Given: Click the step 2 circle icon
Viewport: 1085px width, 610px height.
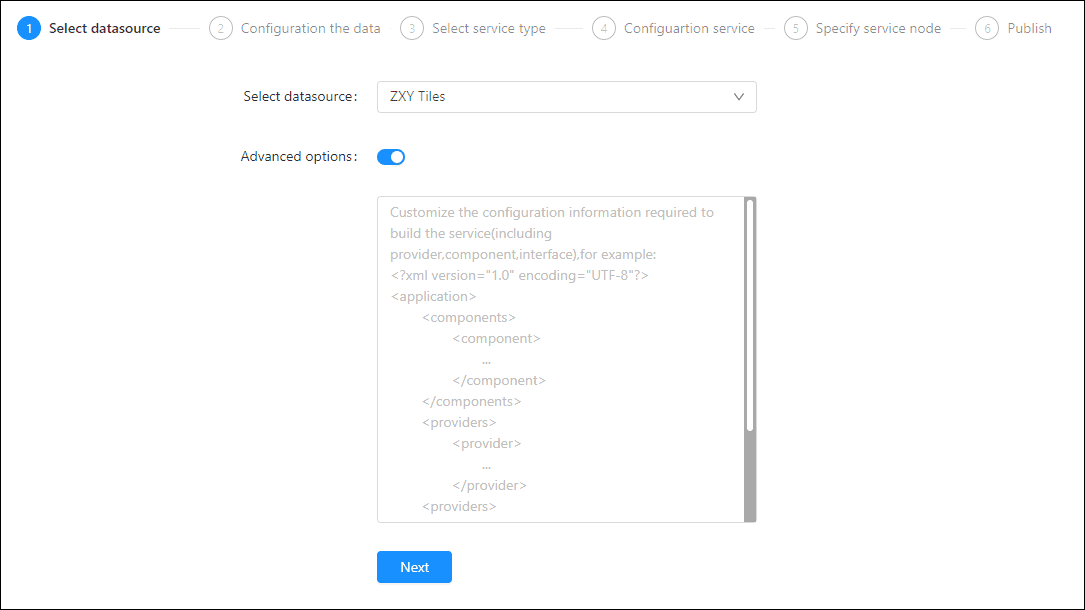Looking at the screenshot, I should [221, 28].
